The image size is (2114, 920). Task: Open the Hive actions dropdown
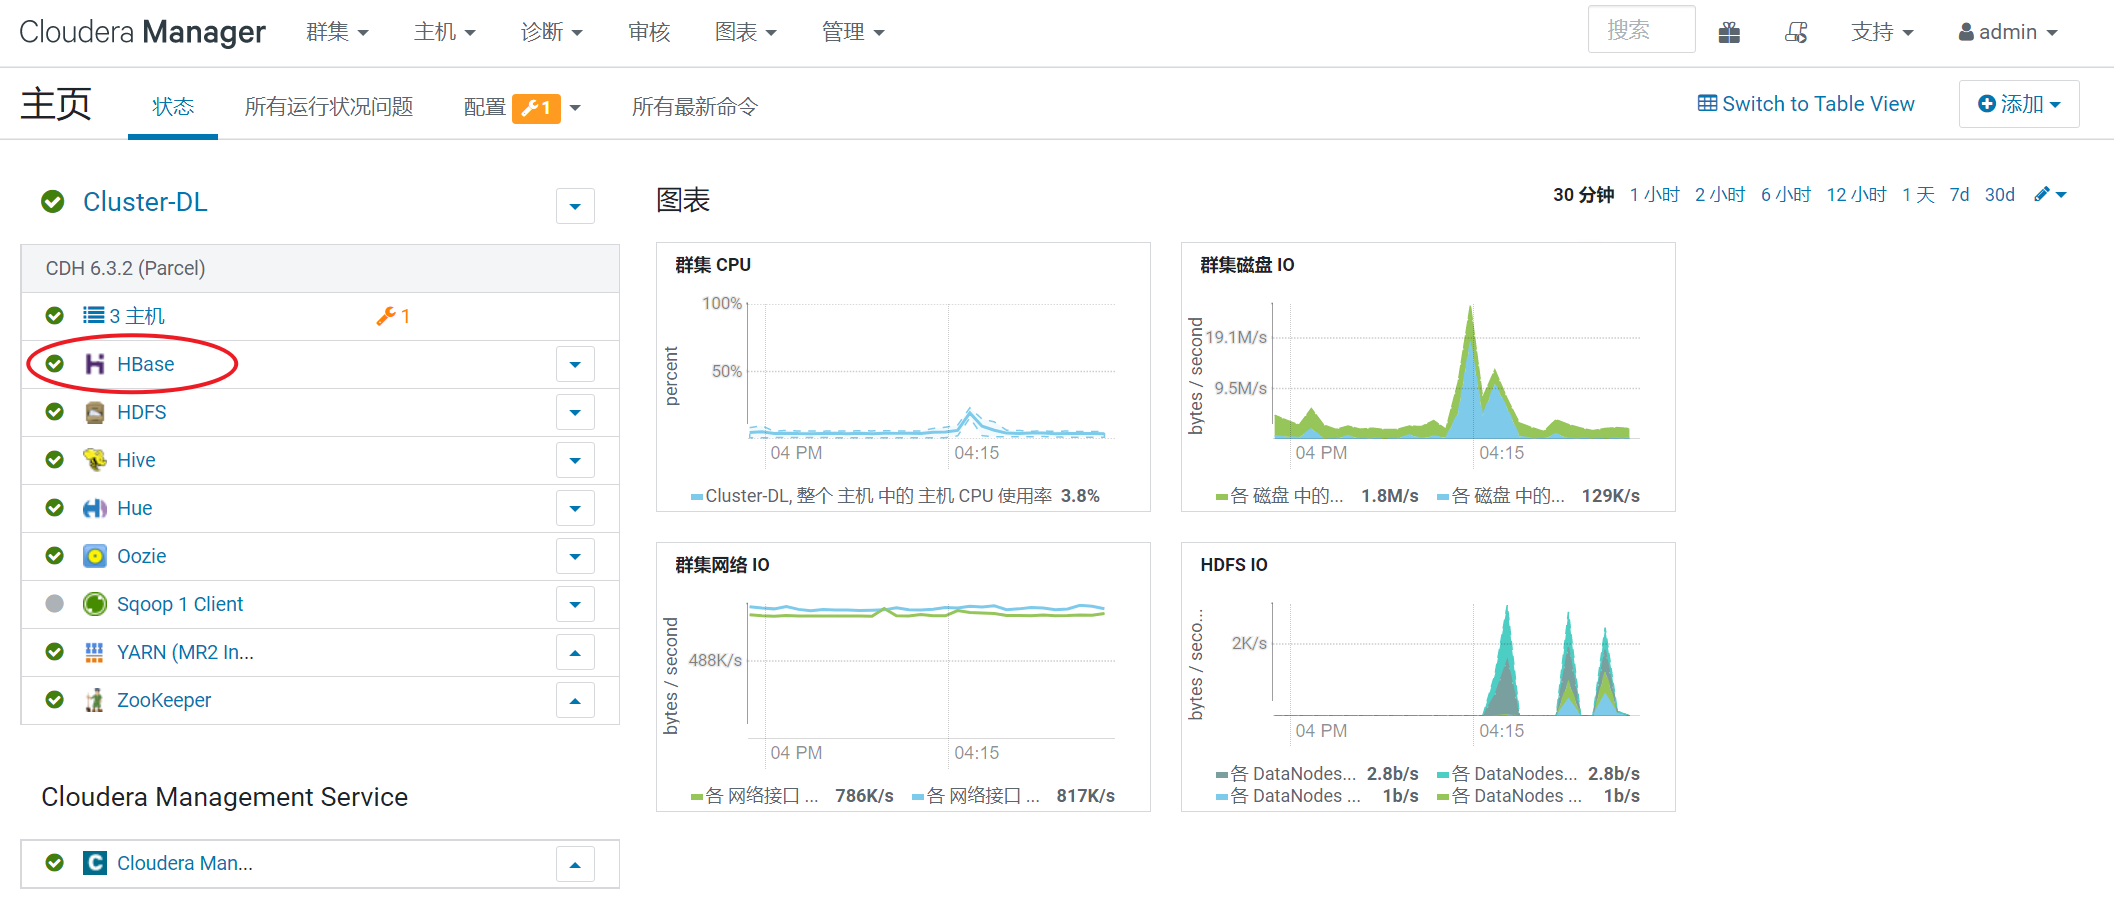575,460
